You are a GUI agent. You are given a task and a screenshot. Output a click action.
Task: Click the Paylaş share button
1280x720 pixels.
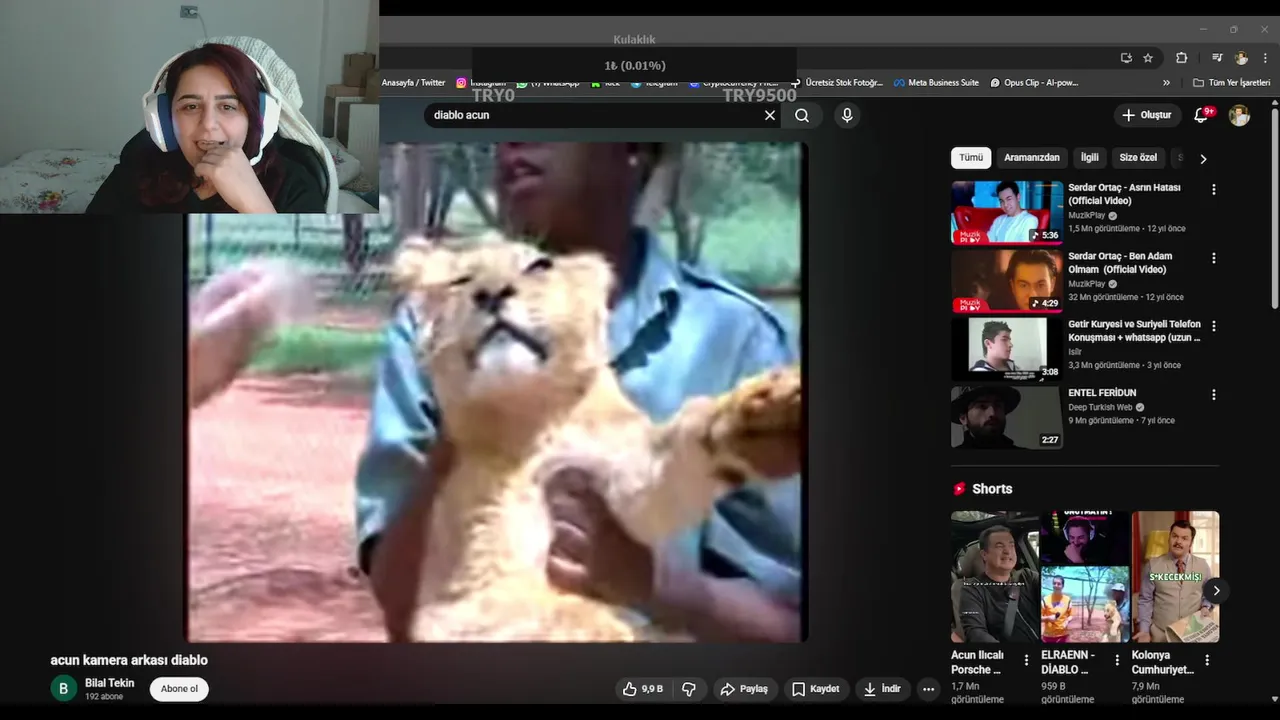(x=744, y=689)
